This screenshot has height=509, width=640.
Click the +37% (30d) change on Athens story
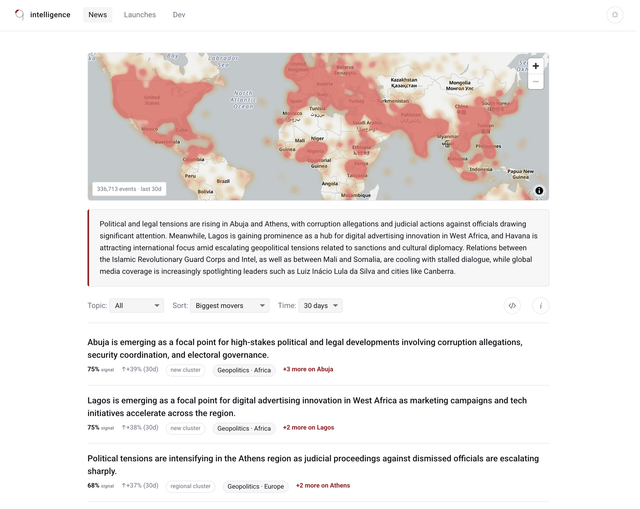[140, 486]
